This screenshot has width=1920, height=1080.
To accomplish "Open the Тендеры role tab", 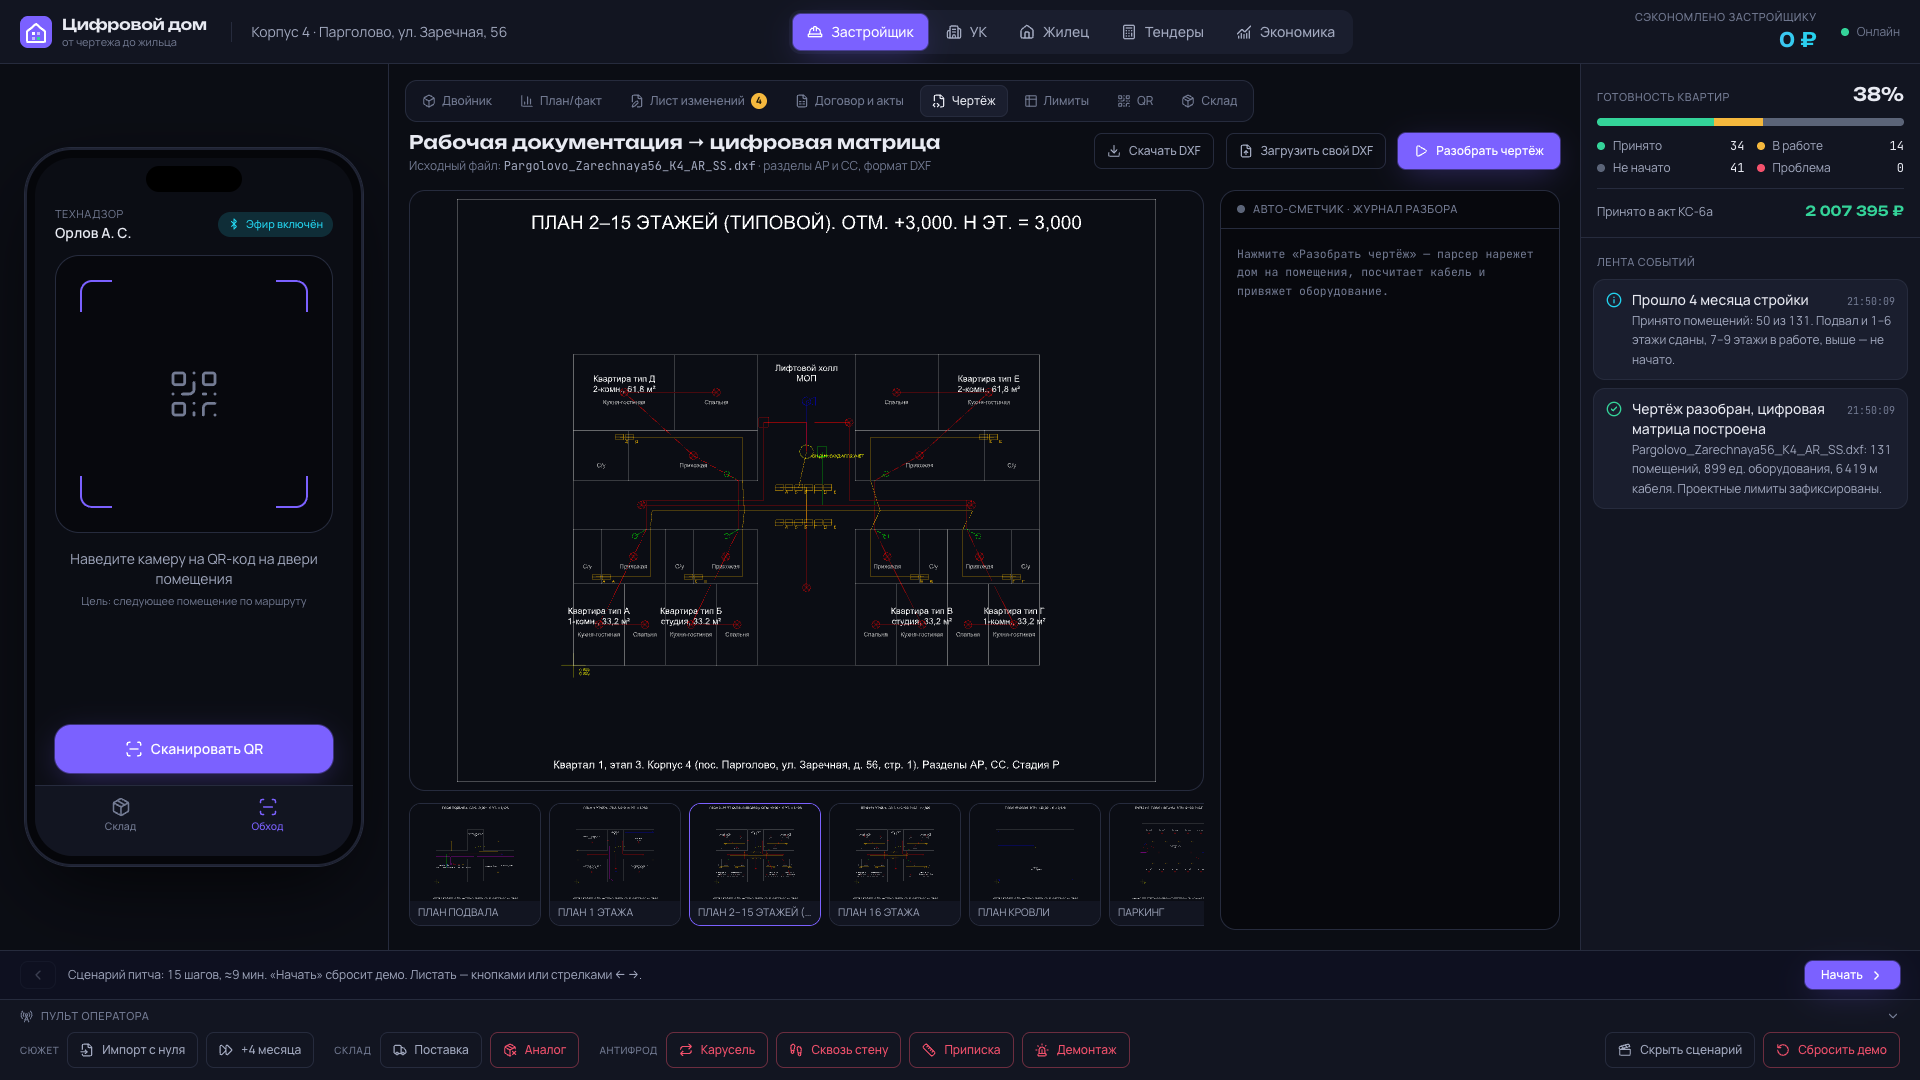I will point(1162,32).
